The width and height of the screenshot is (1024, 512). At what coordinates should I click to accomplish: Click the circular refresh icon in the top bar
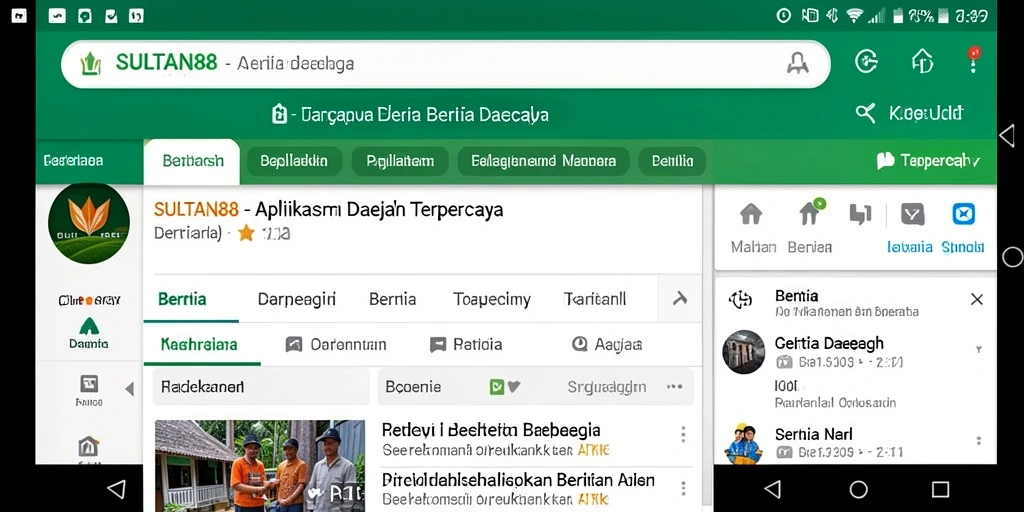pyautogui.click(x=866, y=62)
